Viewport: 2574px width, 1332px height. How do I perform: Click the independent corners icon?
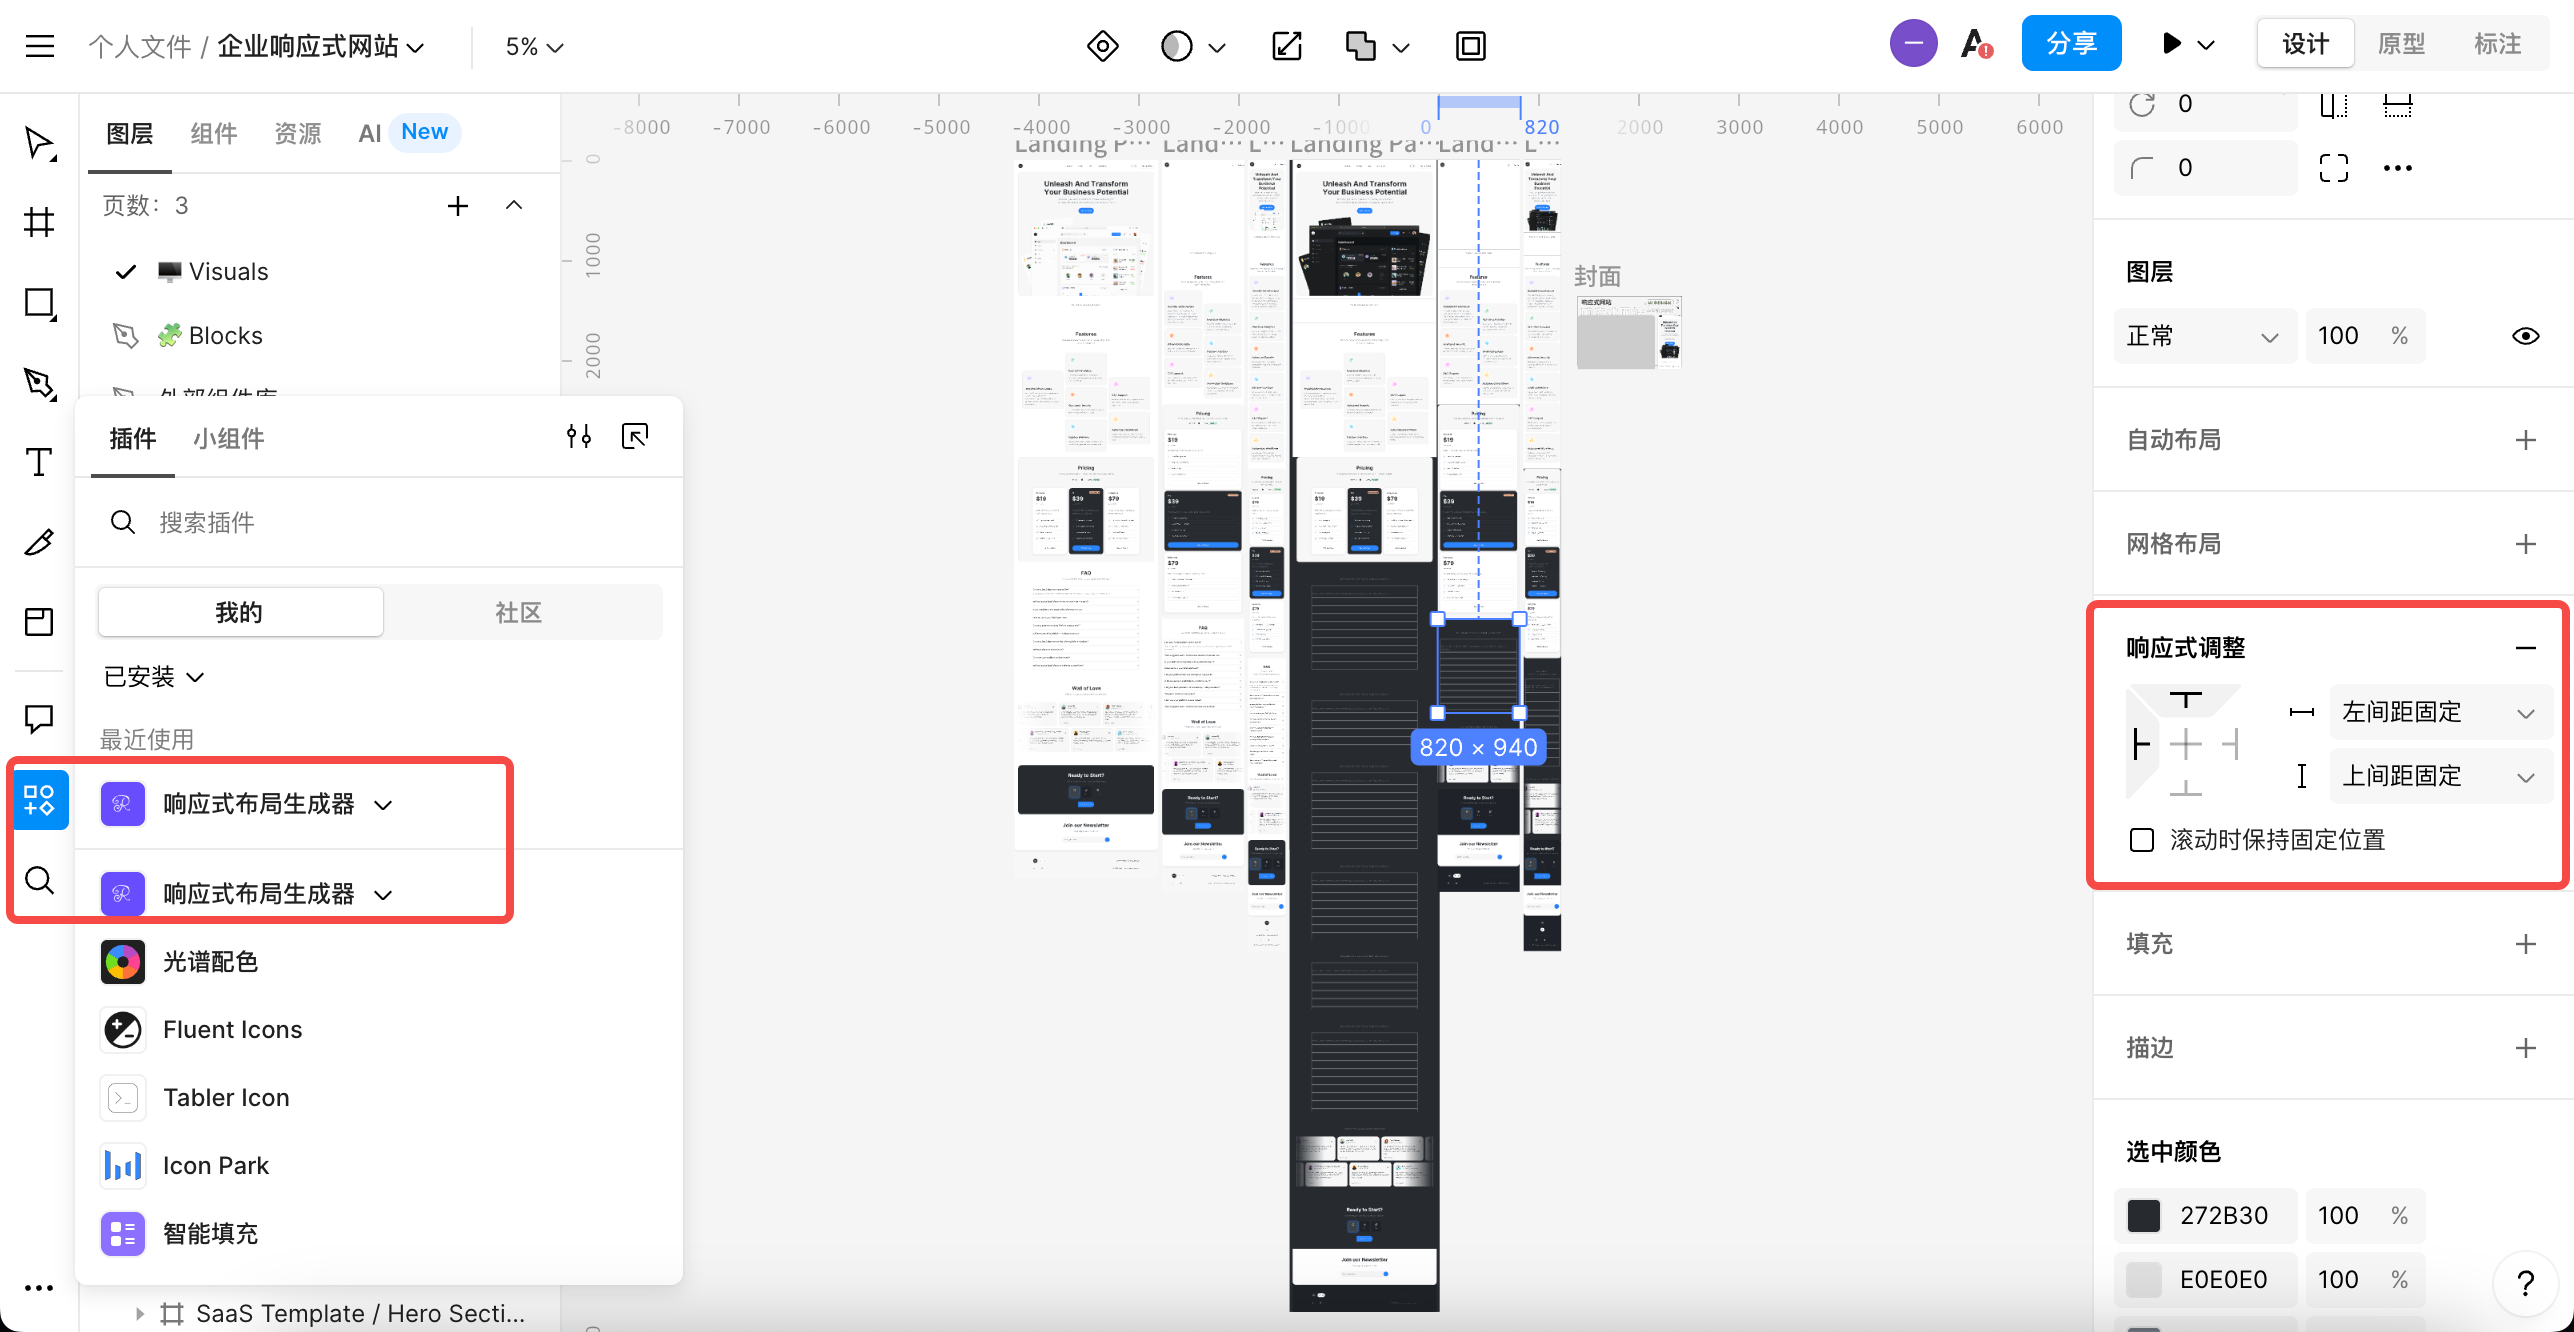[2334, 168]
